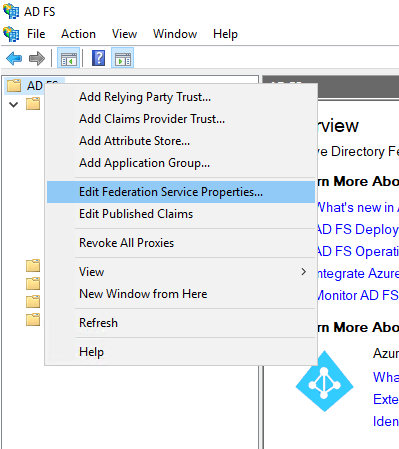Click the AD FS title bar app icon

(x=11, y=11)
